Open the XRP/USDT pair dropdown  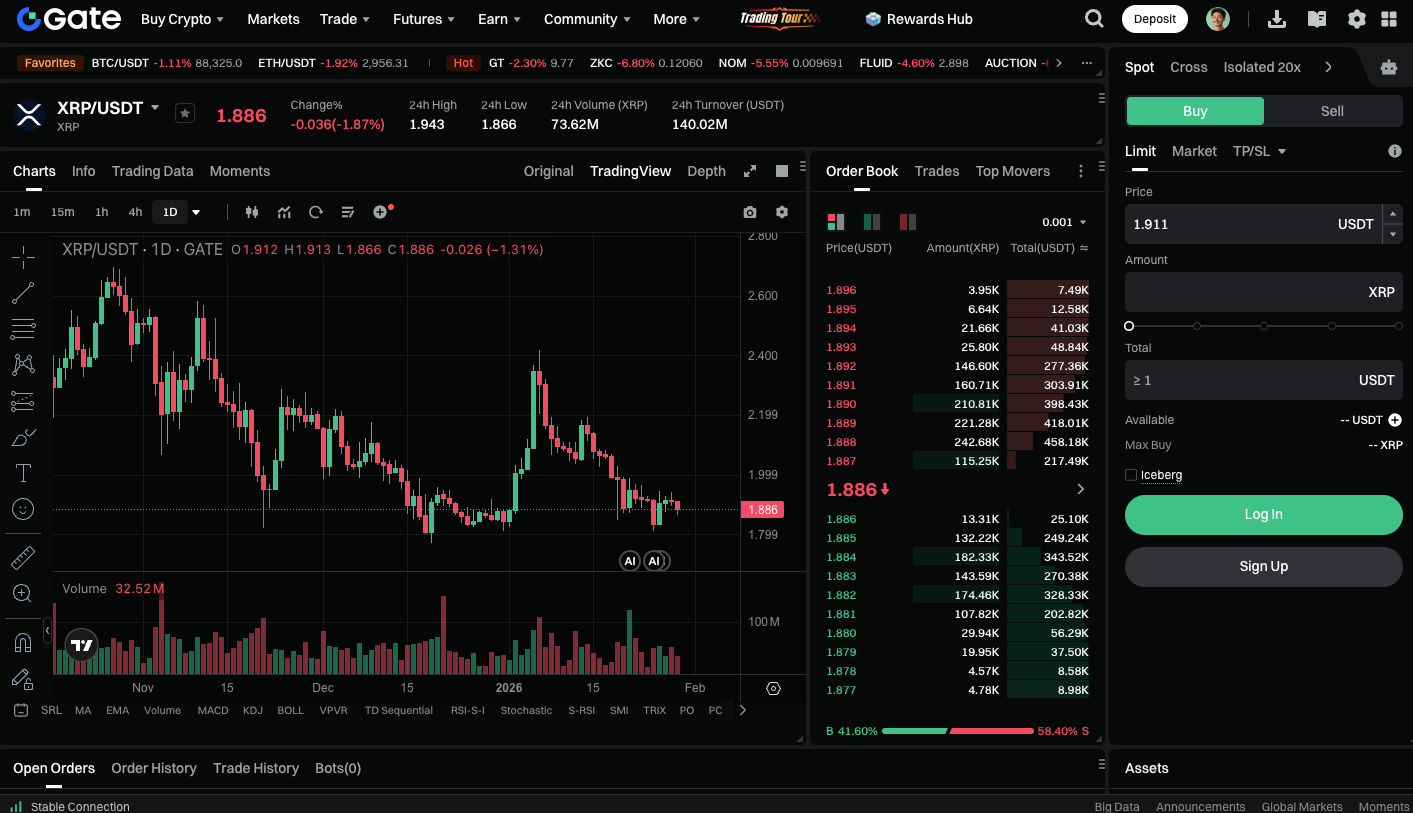point(155,107)
